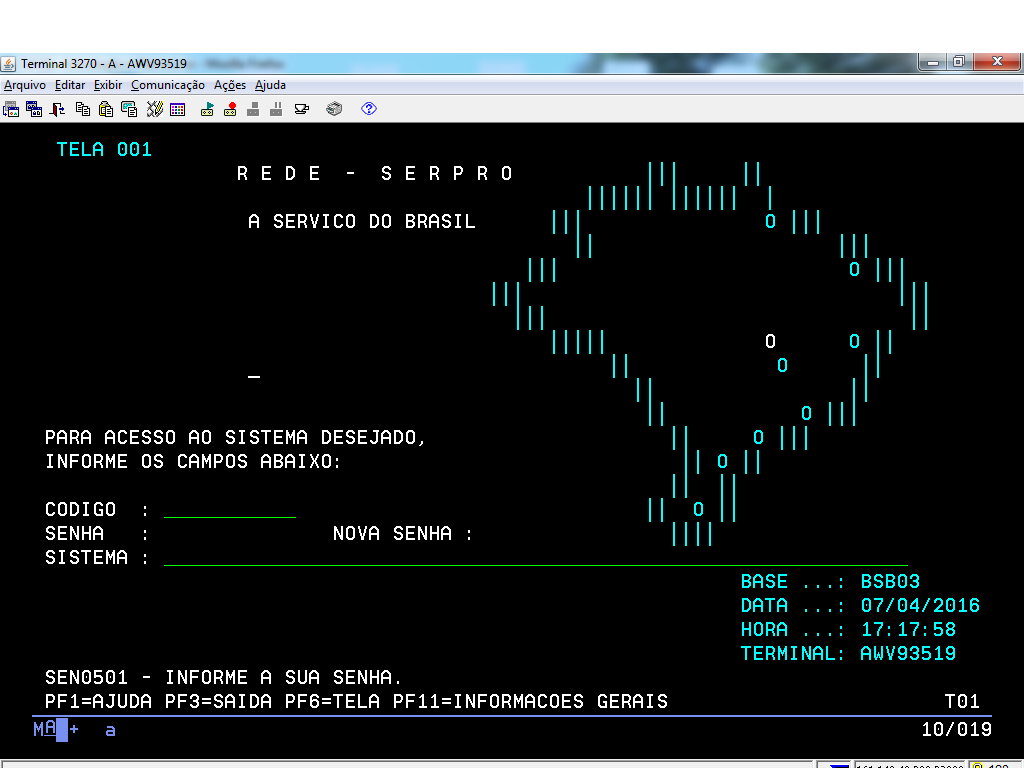
Task: Click 'PARA ACESSO AO SISTEMA DESEJADO,' text
Action: click(x=235, y=438)
